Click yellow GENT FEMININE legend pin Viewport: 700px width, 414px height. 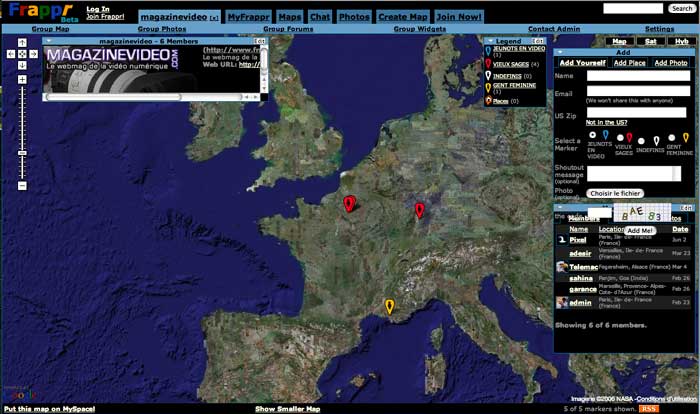point(488,88)
